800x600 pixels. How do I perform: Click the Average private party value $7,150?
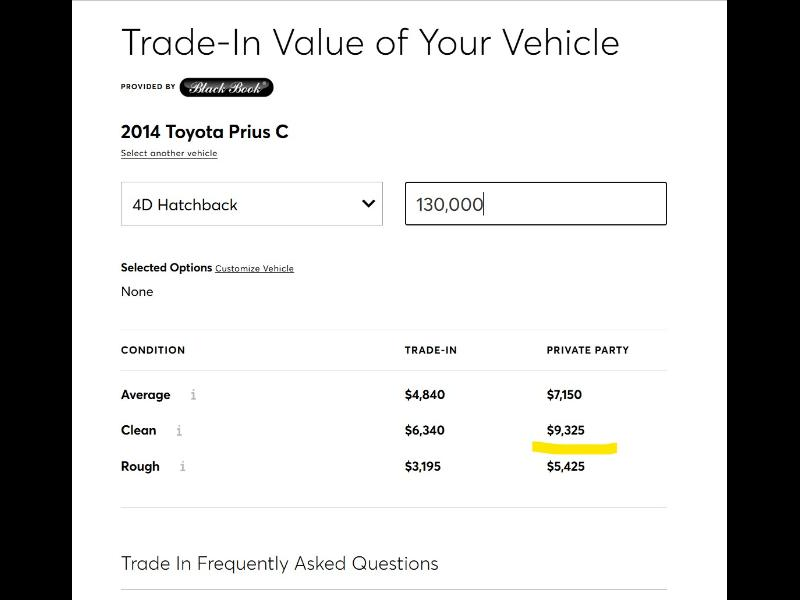click(564, 395)
